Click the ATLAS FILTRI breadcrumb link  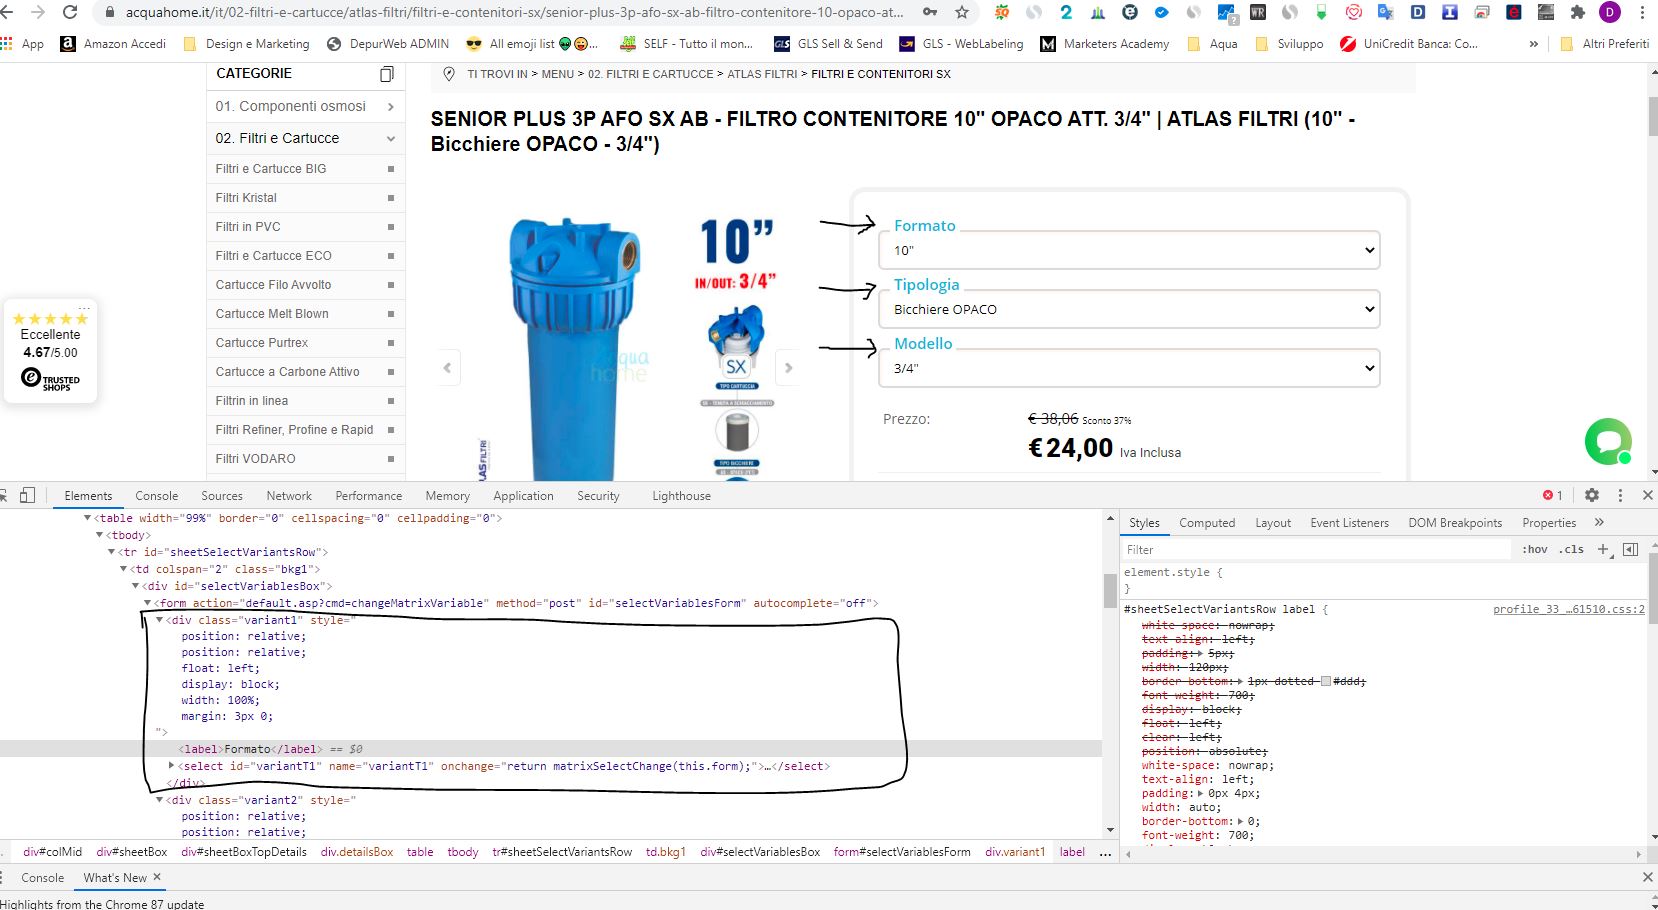[x=762, y=74]
